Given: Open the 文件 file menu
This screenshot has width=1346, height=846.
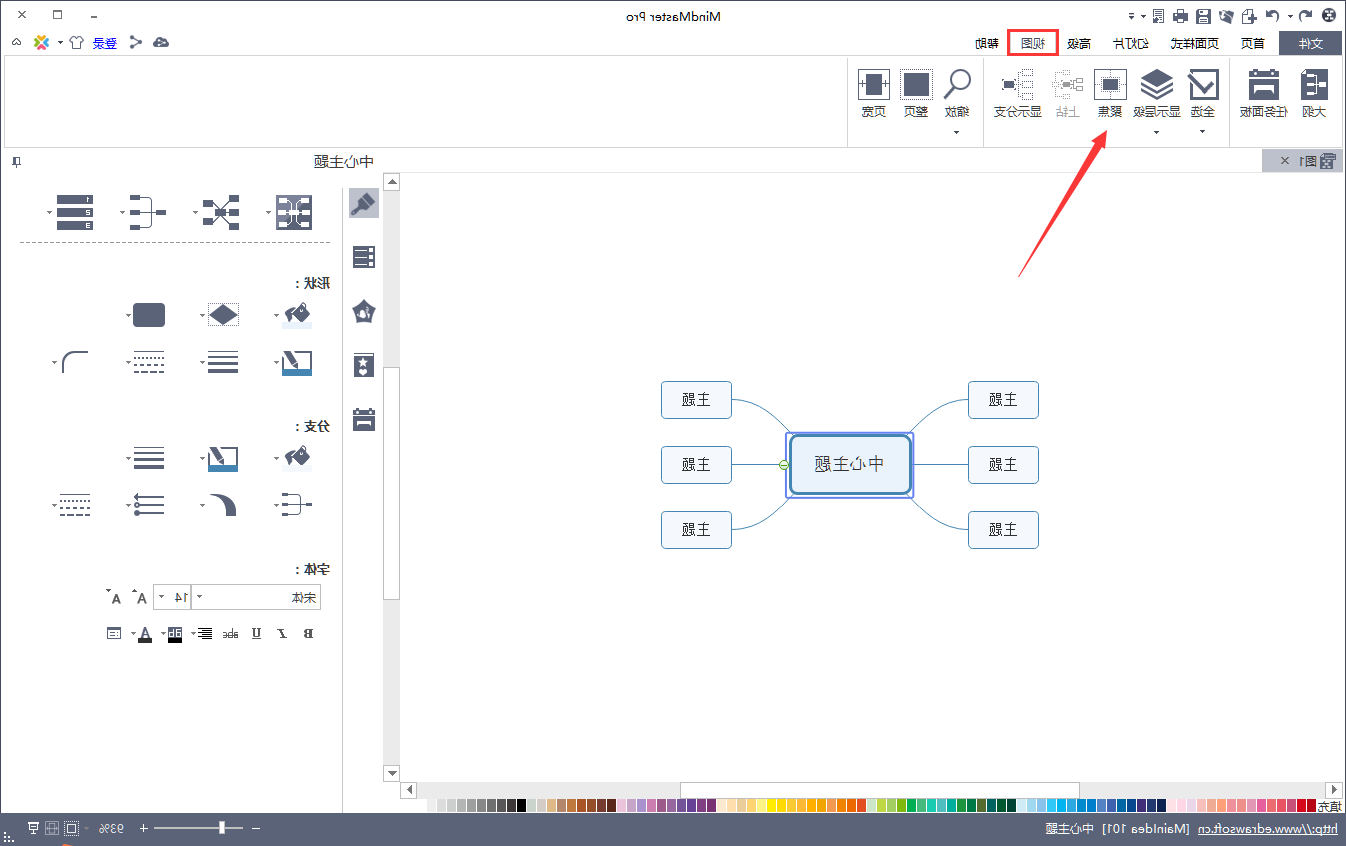Looking at the screenshot, I should click(x=1310, y=43).
